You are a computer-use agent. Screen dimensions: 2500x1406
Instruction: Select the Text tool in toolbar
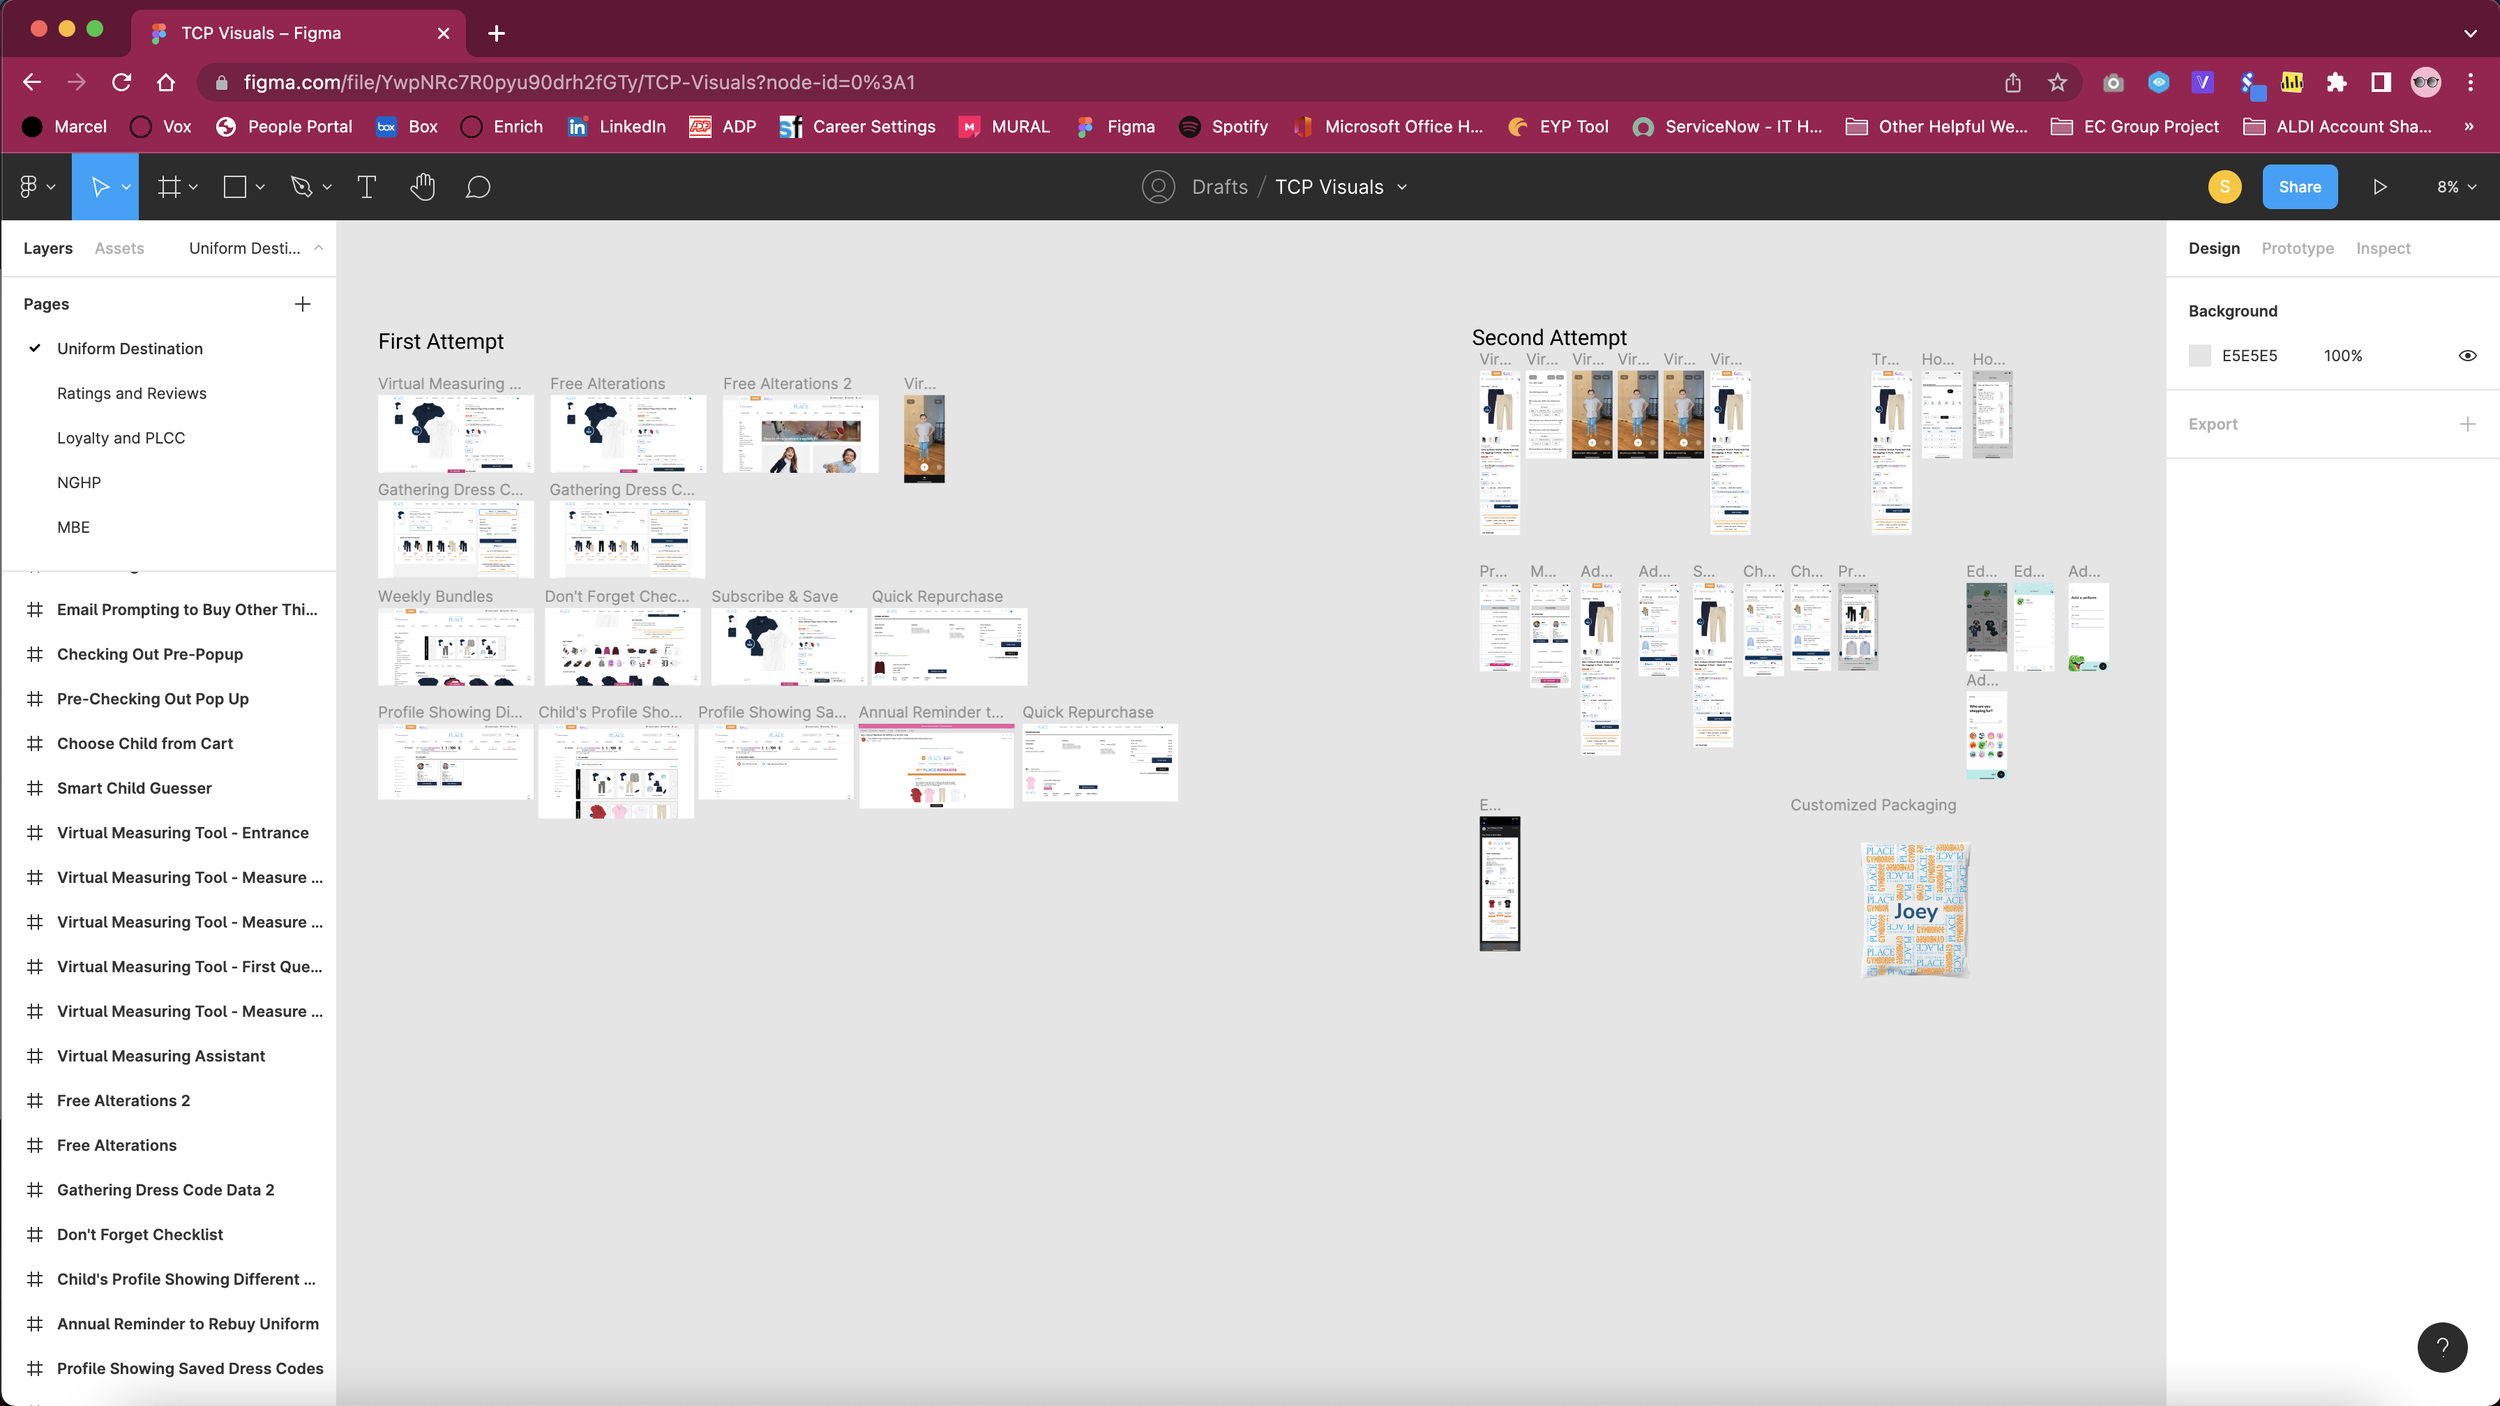pos(366,187)
